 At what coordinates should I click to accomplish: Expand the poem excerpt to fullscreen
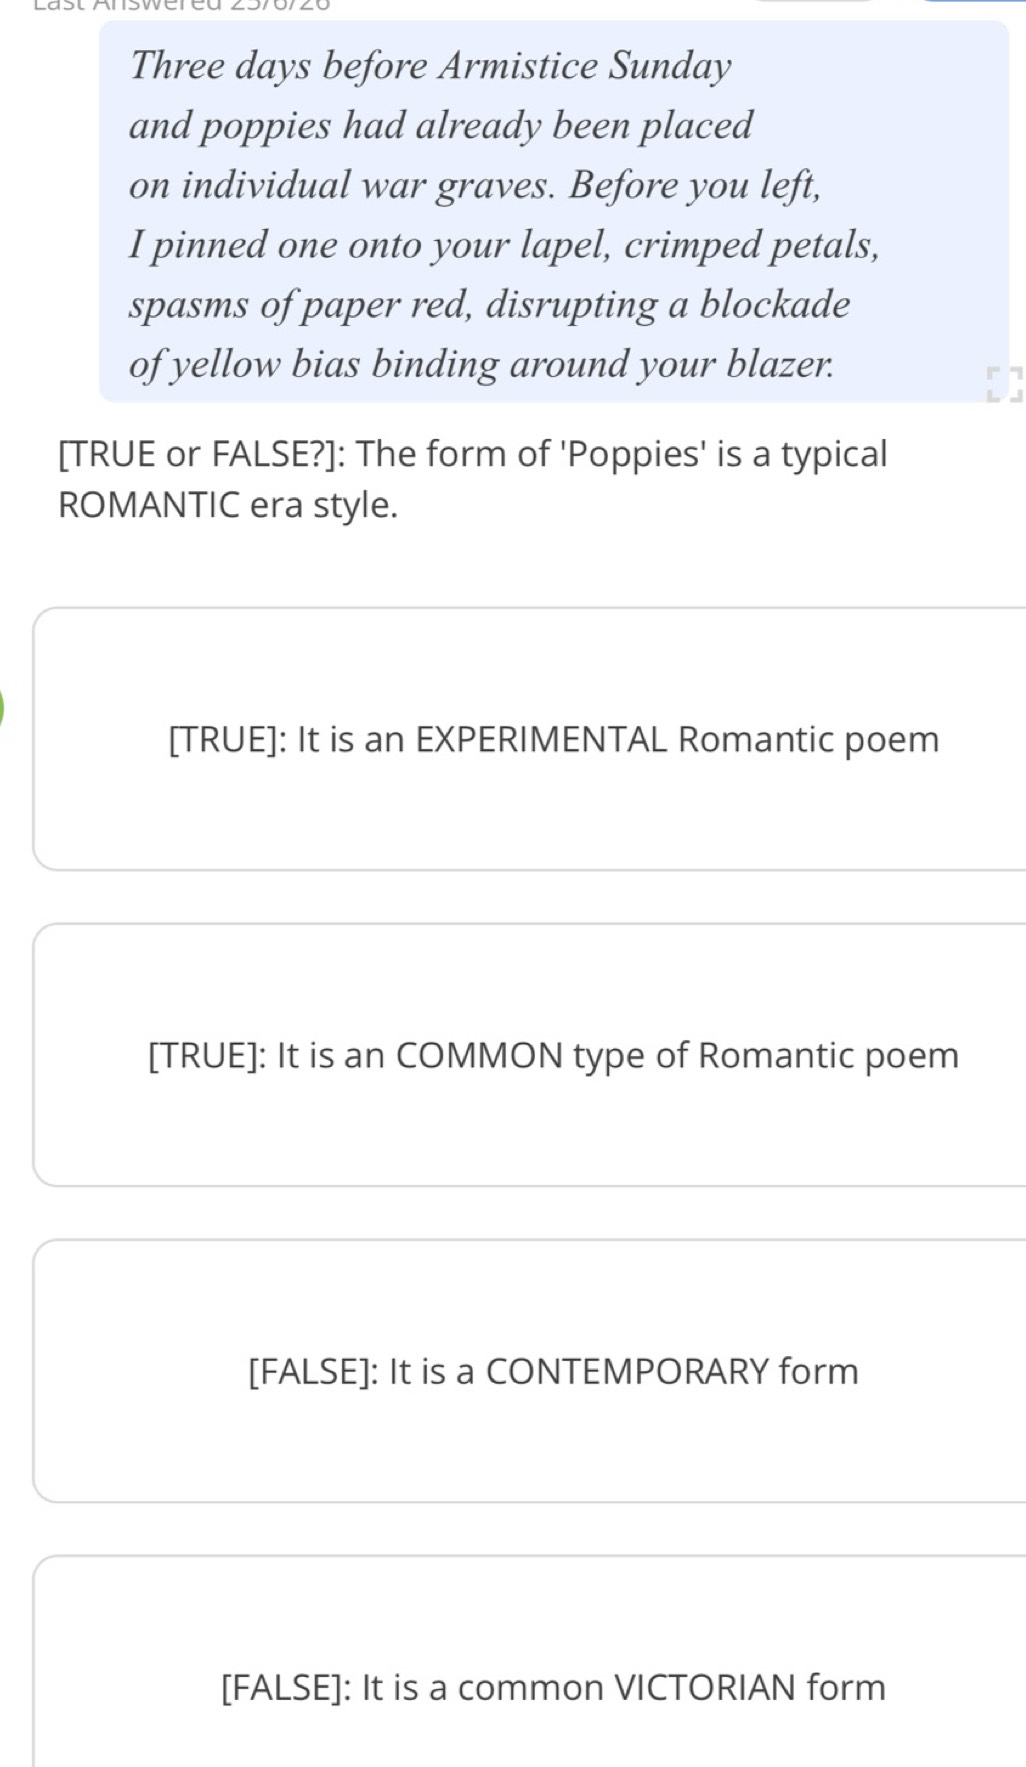[x=1003, y=383]
